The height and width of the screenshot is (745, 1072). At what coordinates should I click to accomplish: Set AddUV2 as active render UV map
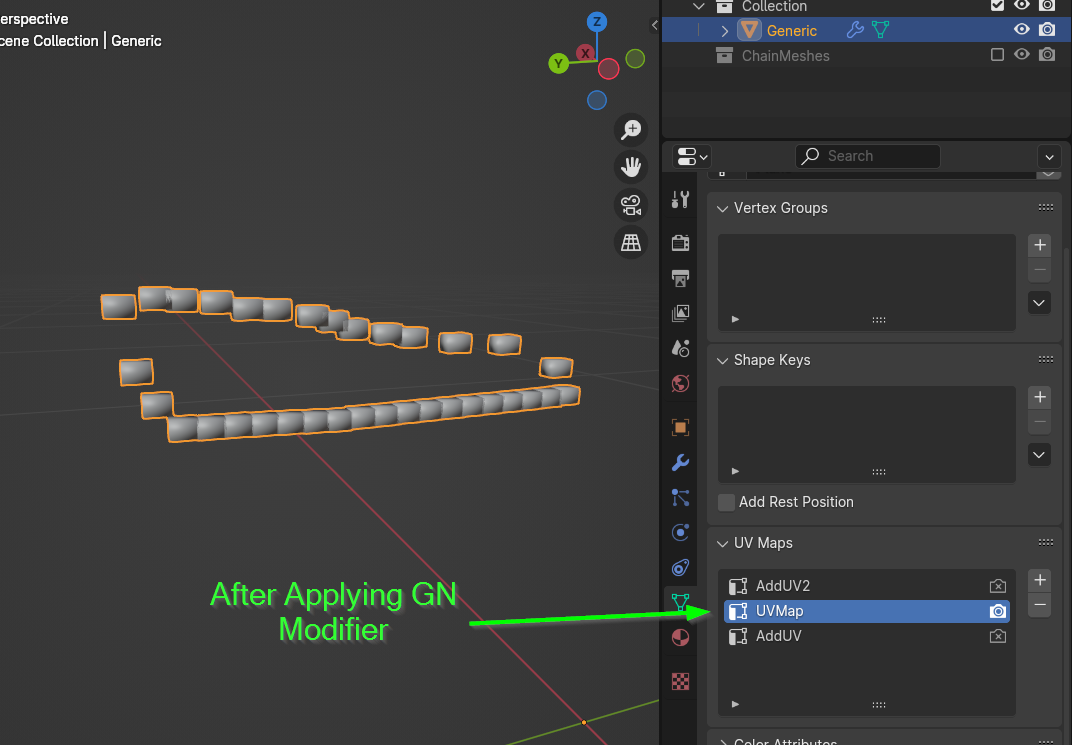pos(997,586)
